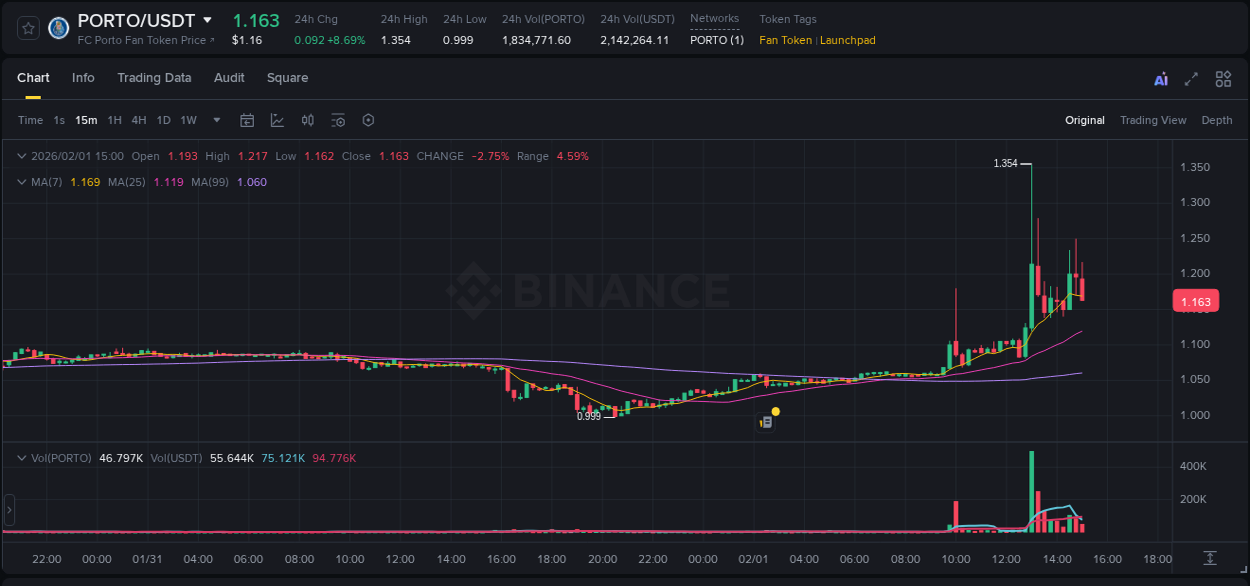Launch the AI analysis feature
This screenshot has height=586, width=1250.
pos(1160,78)
